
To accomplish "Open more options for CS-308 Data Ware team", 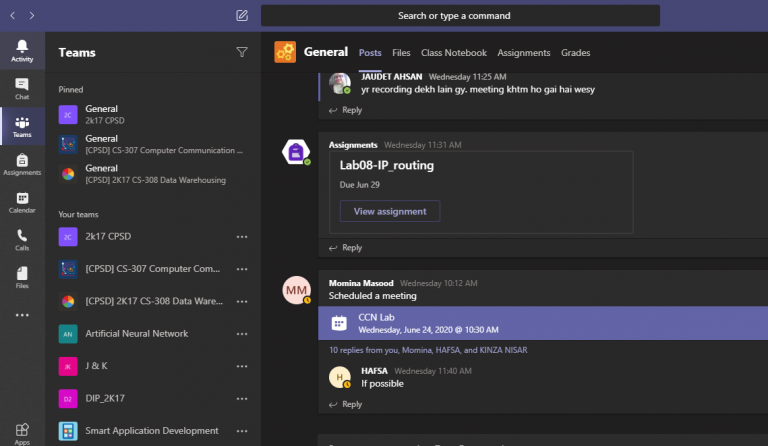I will (242, 301).
